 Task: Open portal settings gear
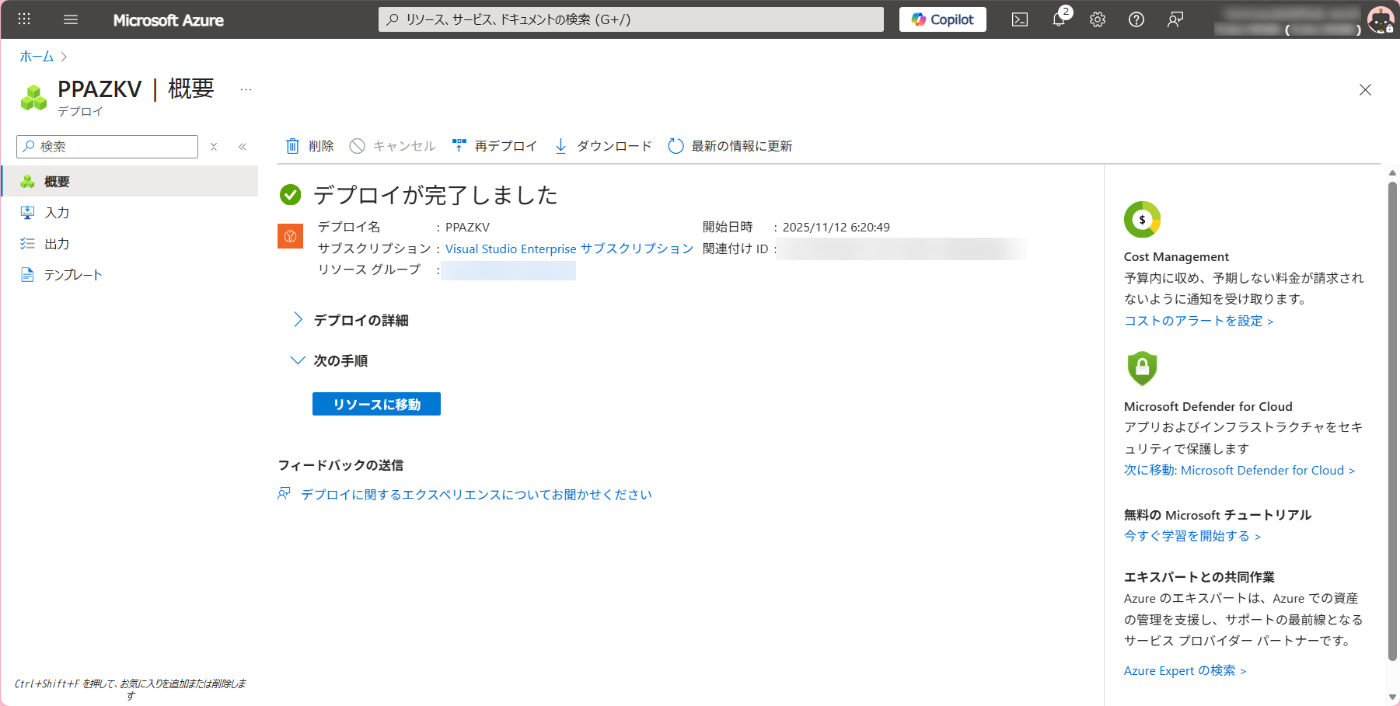point(1097,19)
